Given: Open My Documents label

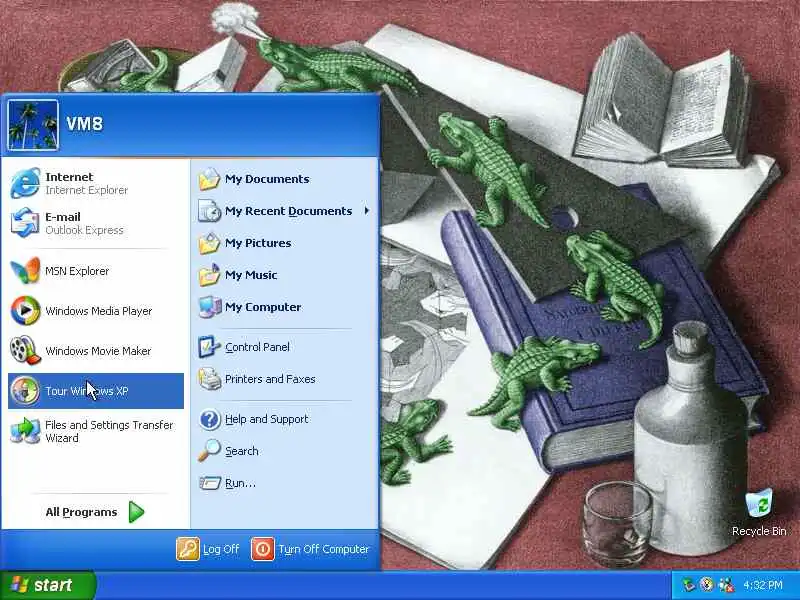Looking at the screenshot, I should [x=267, y=179].
